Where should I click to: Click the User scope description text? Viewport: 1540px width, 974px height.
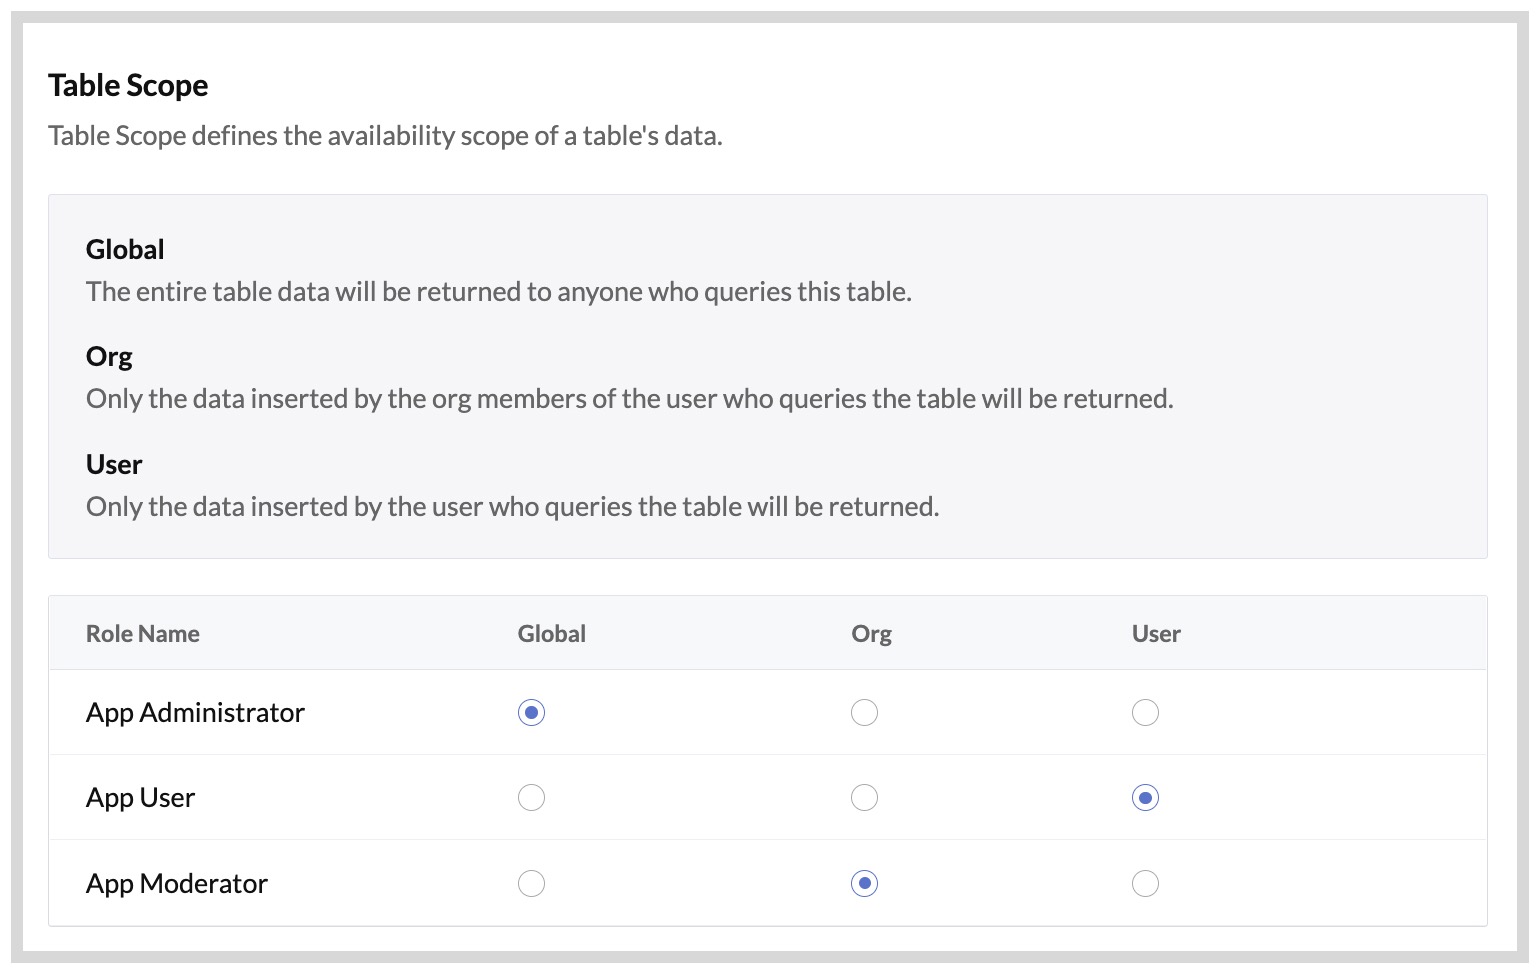[513, 506]
